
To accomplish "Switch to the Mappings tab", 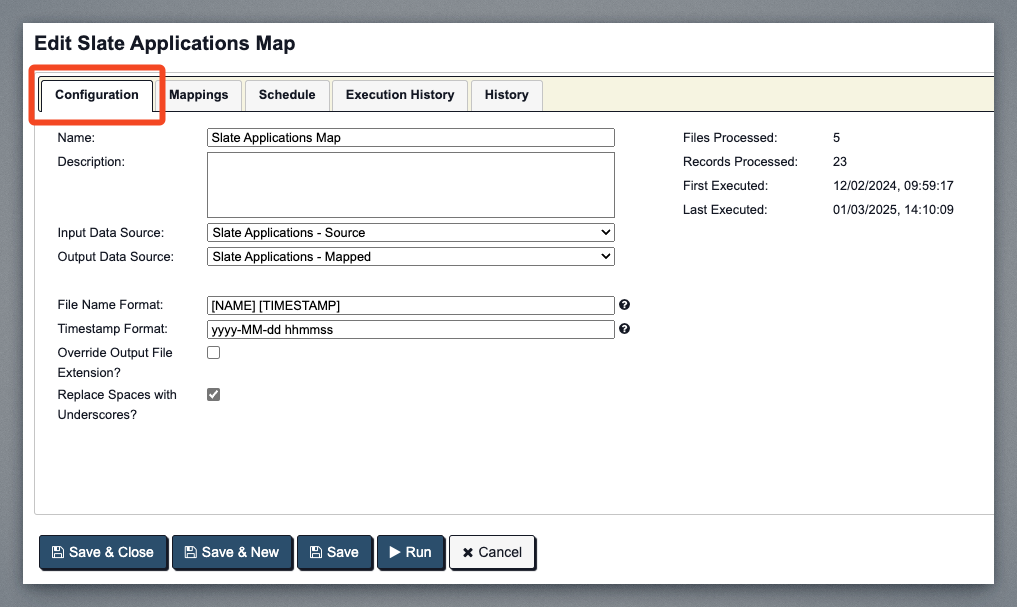I will (198, 95).
